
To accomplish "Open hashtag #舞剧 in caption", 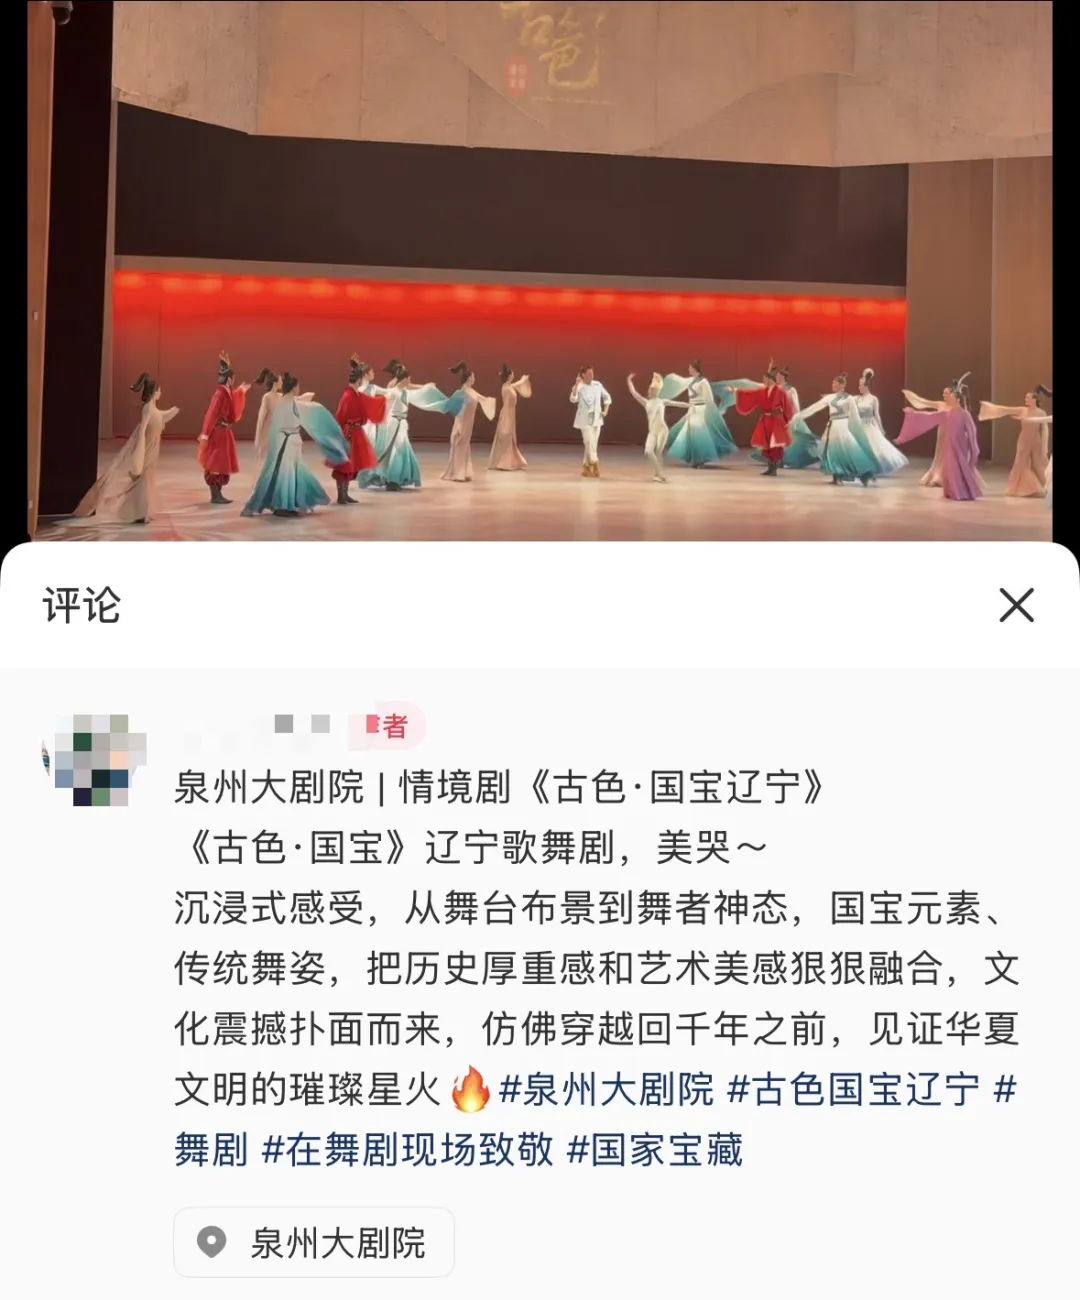I will point(211,1150).
